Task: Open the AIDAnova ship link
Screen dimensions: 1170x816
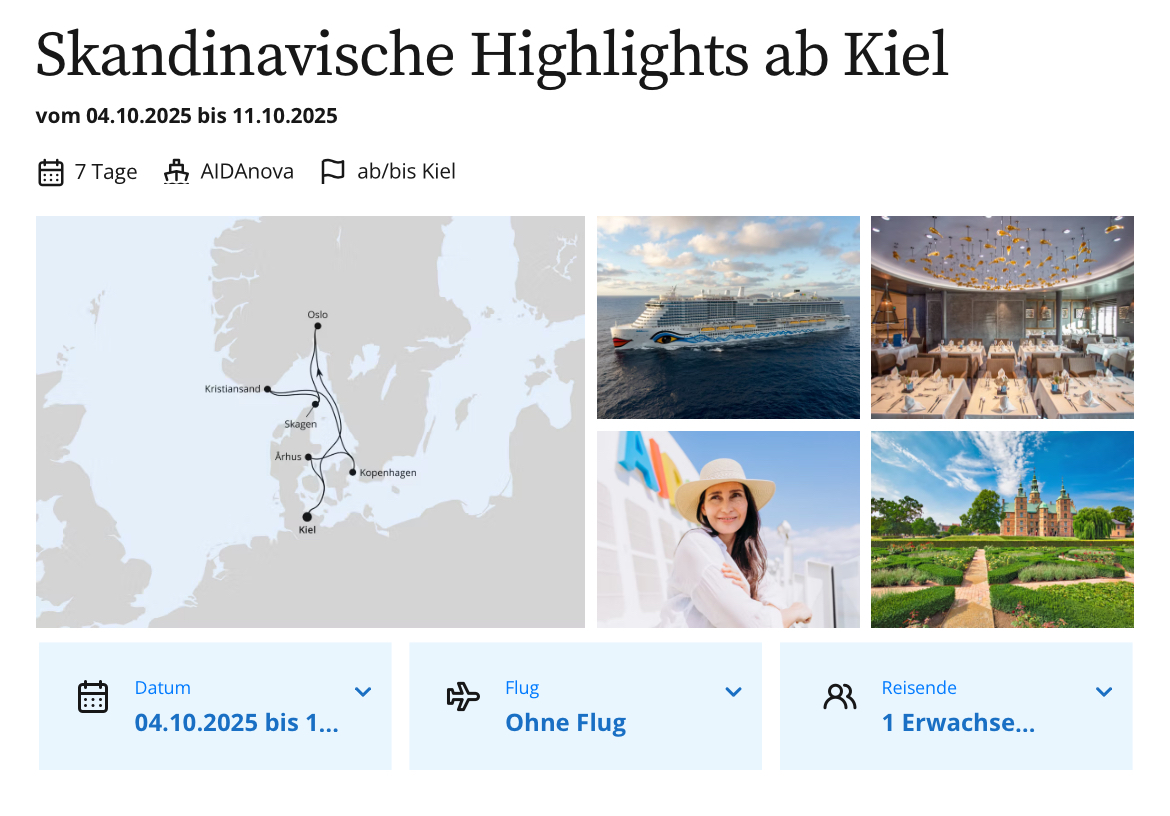Action: click(x=247, y=172)
